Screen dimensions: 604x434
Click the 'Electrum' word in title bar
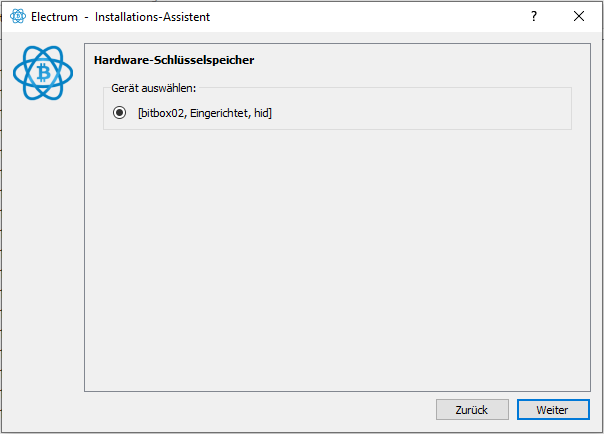click(x=54, y=17)
